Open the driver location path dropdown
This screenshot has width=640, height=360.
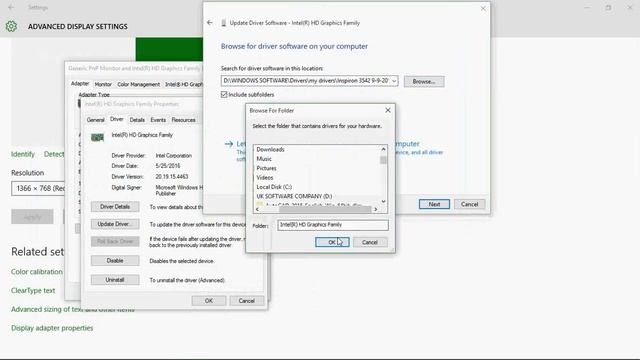coord(394,81)
